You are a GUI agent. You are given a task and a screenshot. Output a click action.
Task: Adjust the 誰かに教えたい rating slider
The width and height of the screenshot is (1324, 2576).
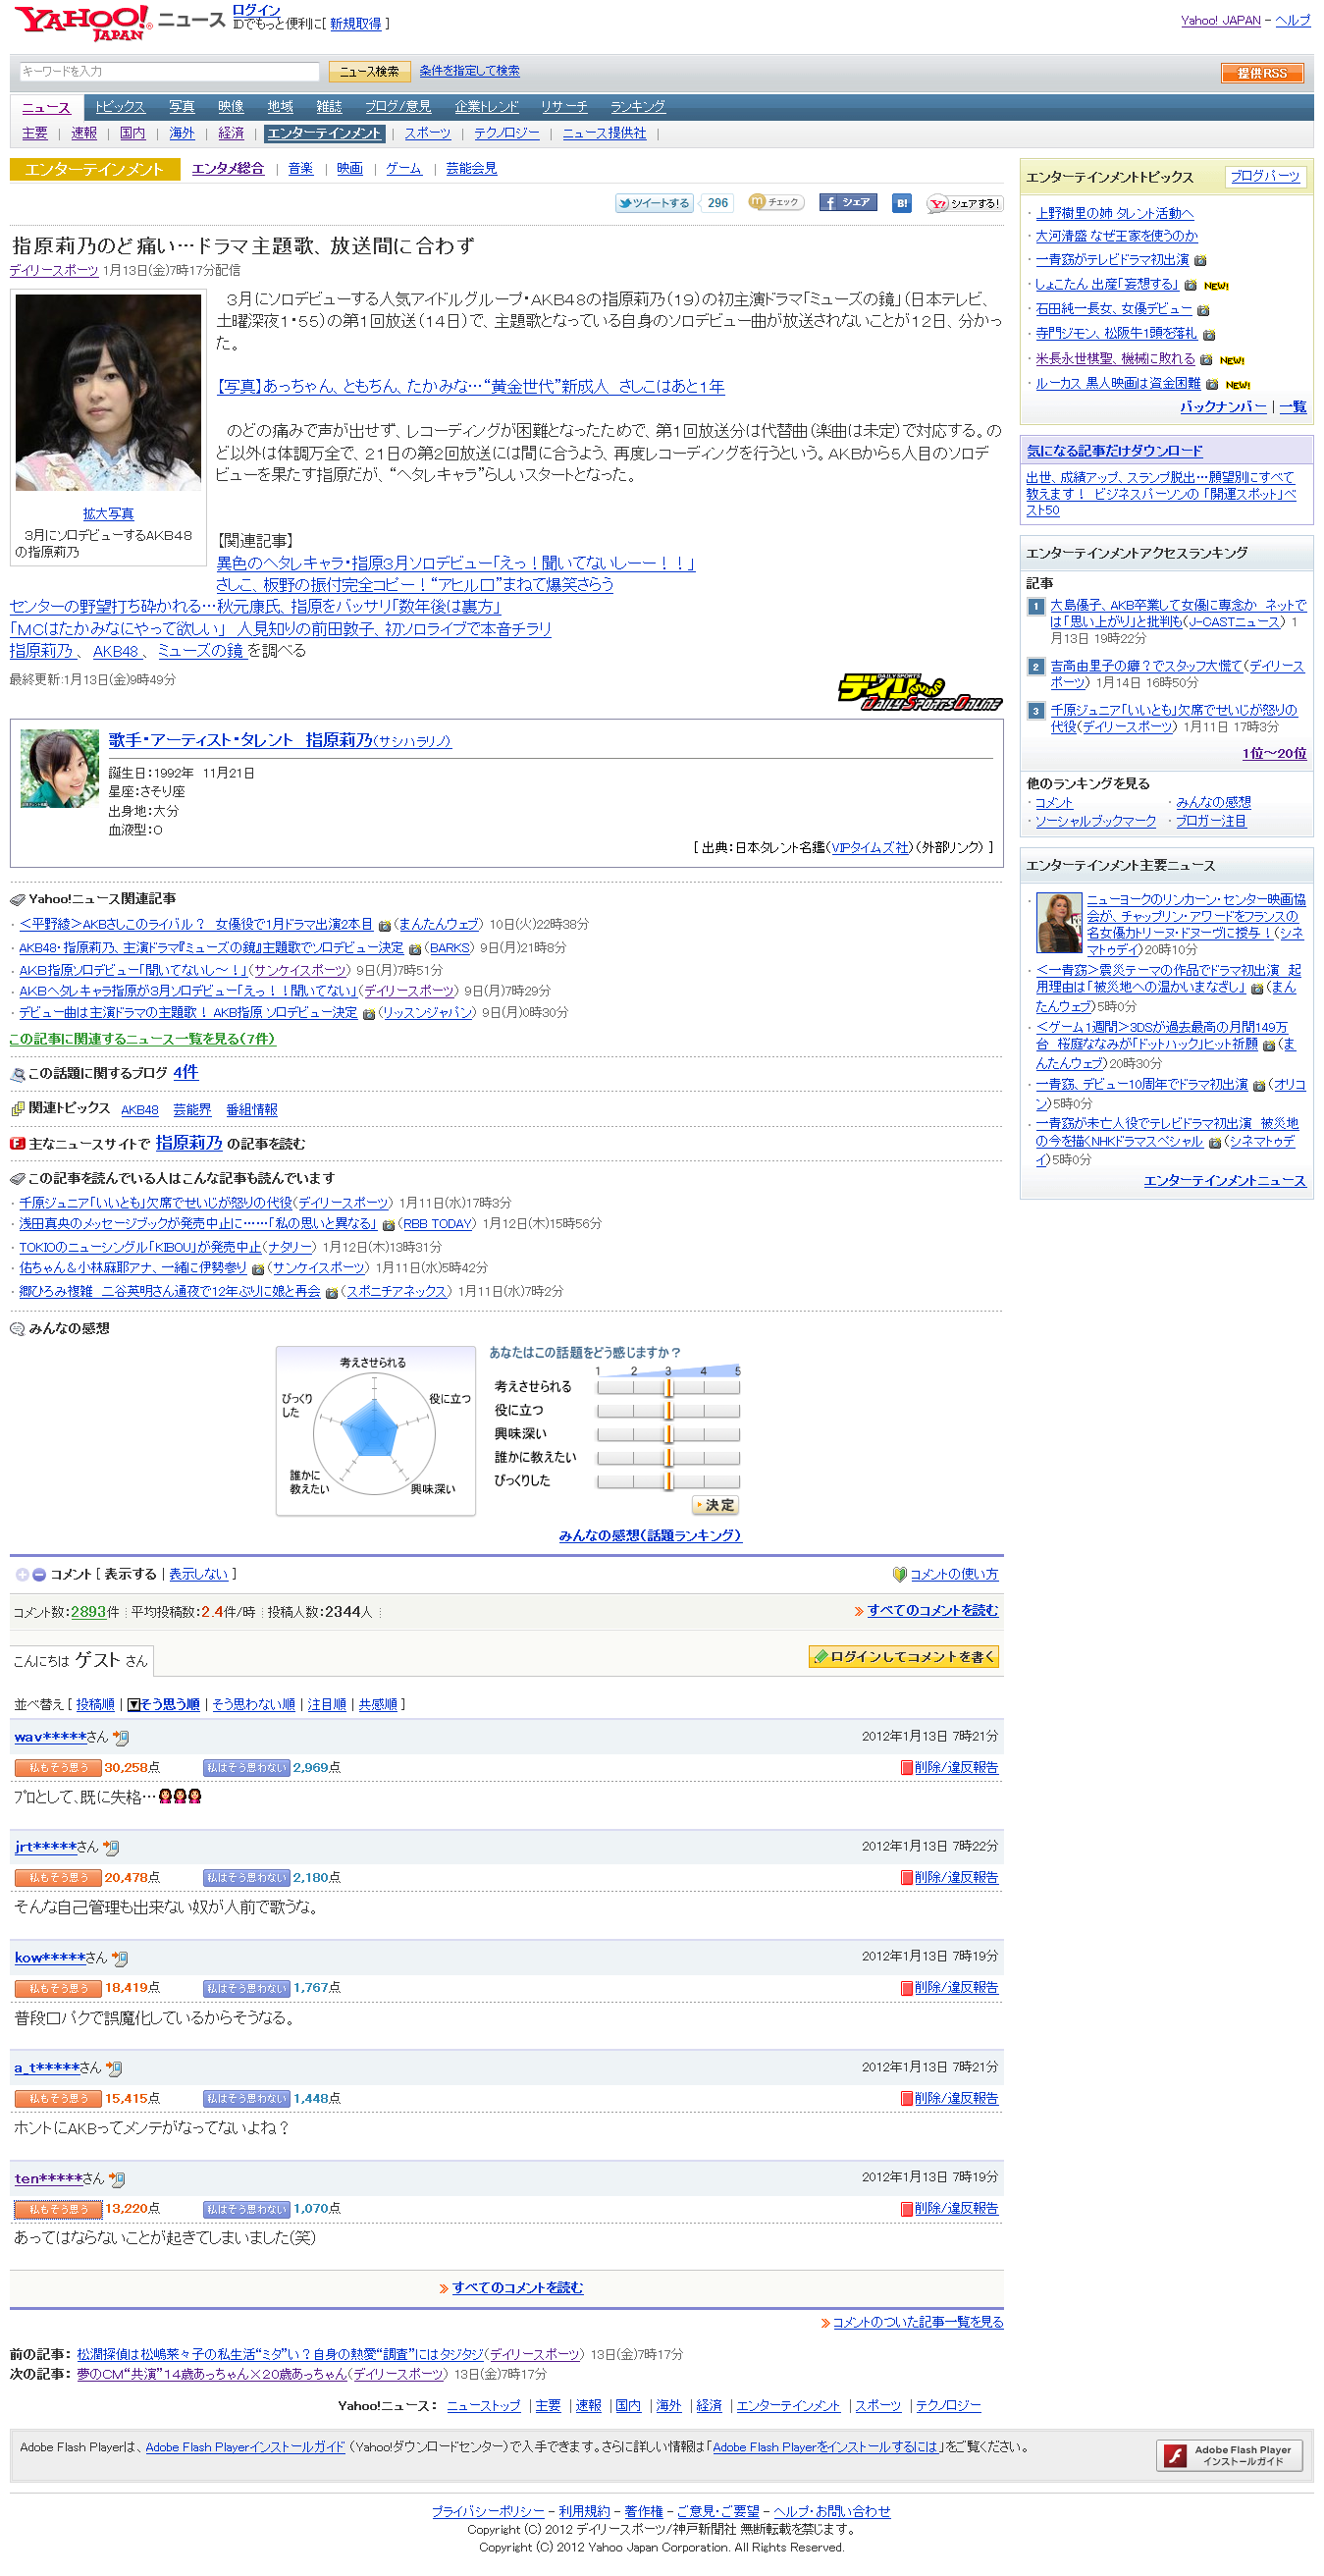[668, 1457]
